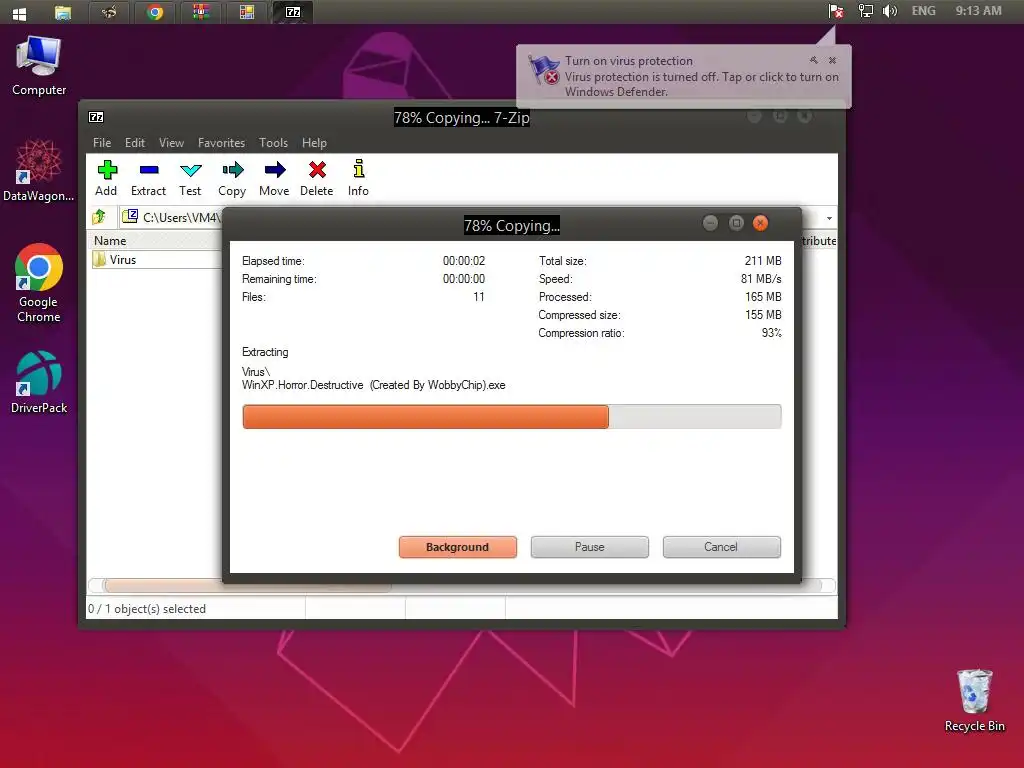Image resolution: width=1024 pixels, height=768 pixels.
Task: Click the up-folder icon beside address bar
Action: [x=99, y=217]
